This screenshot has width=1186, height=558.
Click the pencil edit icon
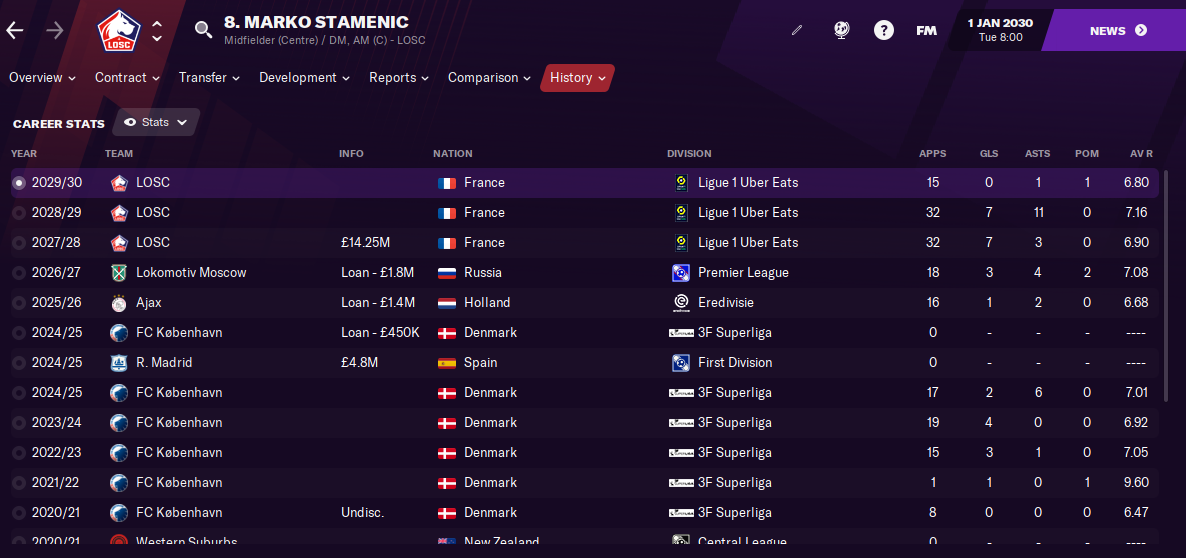click(x=796, y=30)
